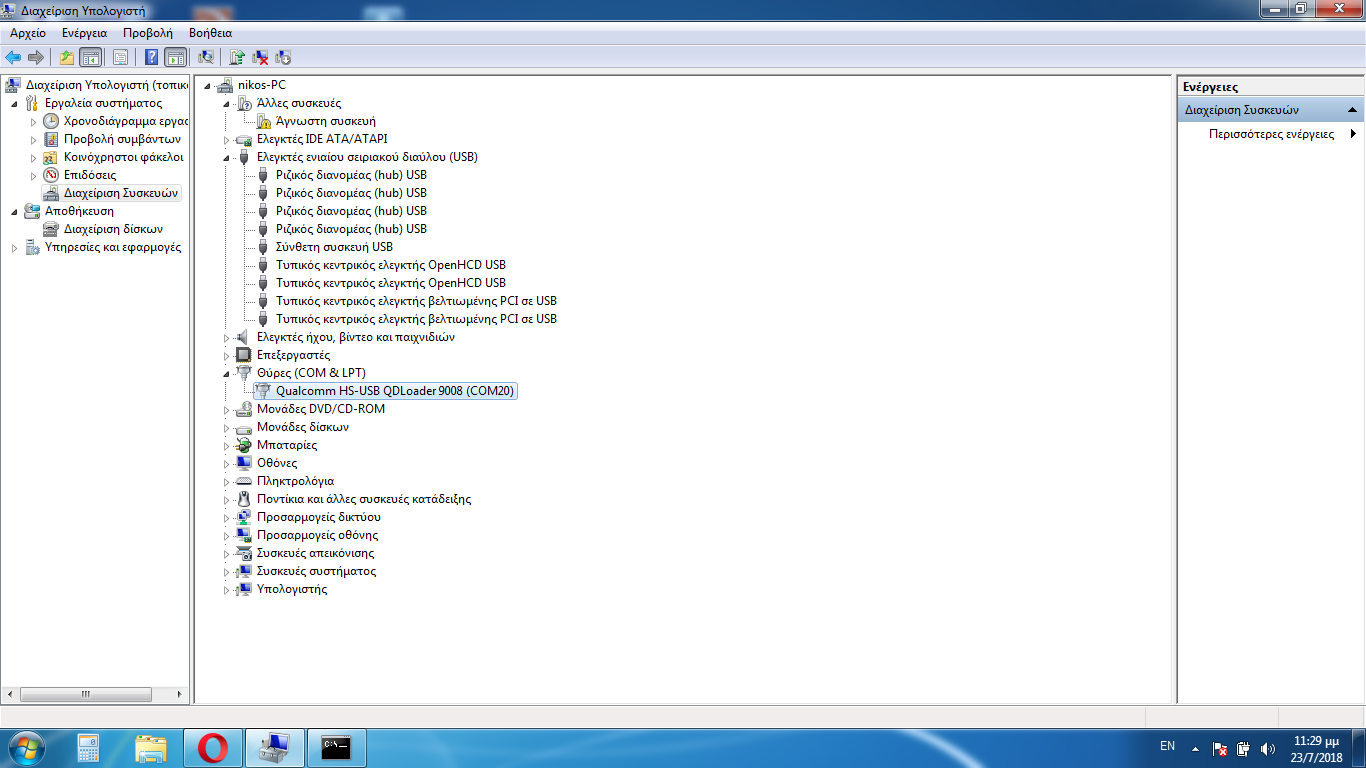Select Προσαρμογείς οθόνης category
Viewport: 1366px width, 768px height.
click(317, 535)
